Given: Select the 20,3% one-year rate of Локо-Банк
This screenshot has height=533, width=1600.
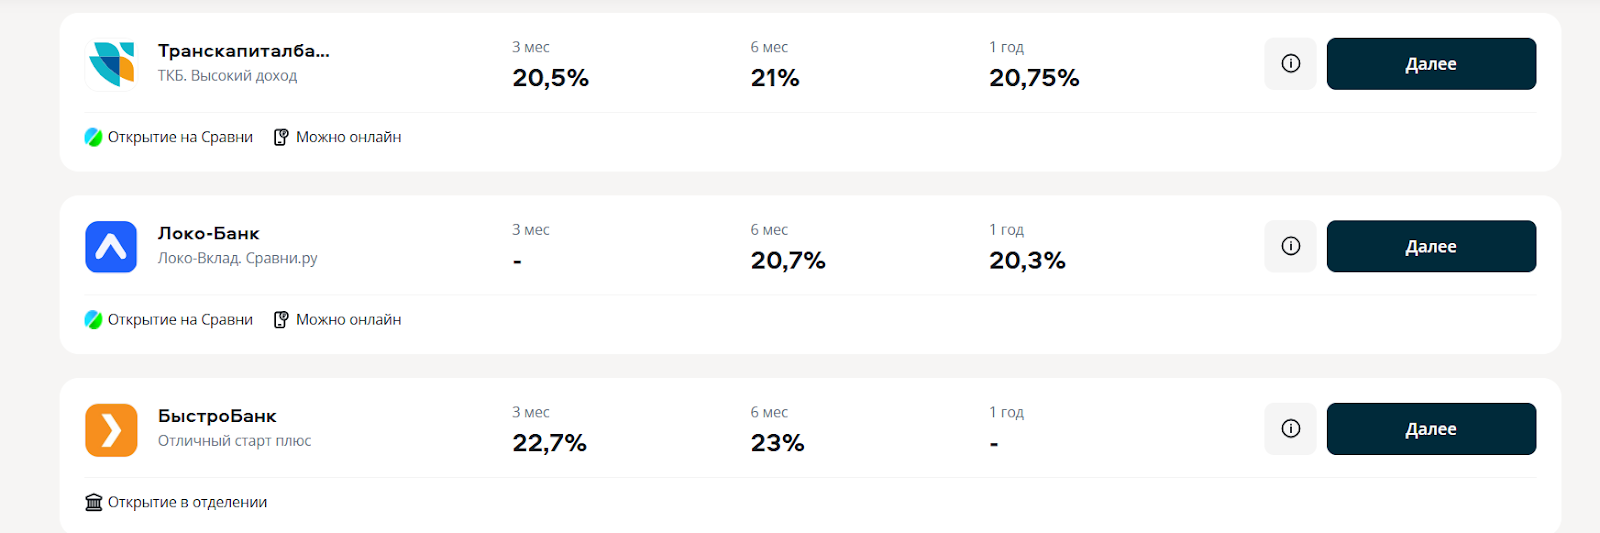Looking at the screenshot, I should coord(1027,261).
